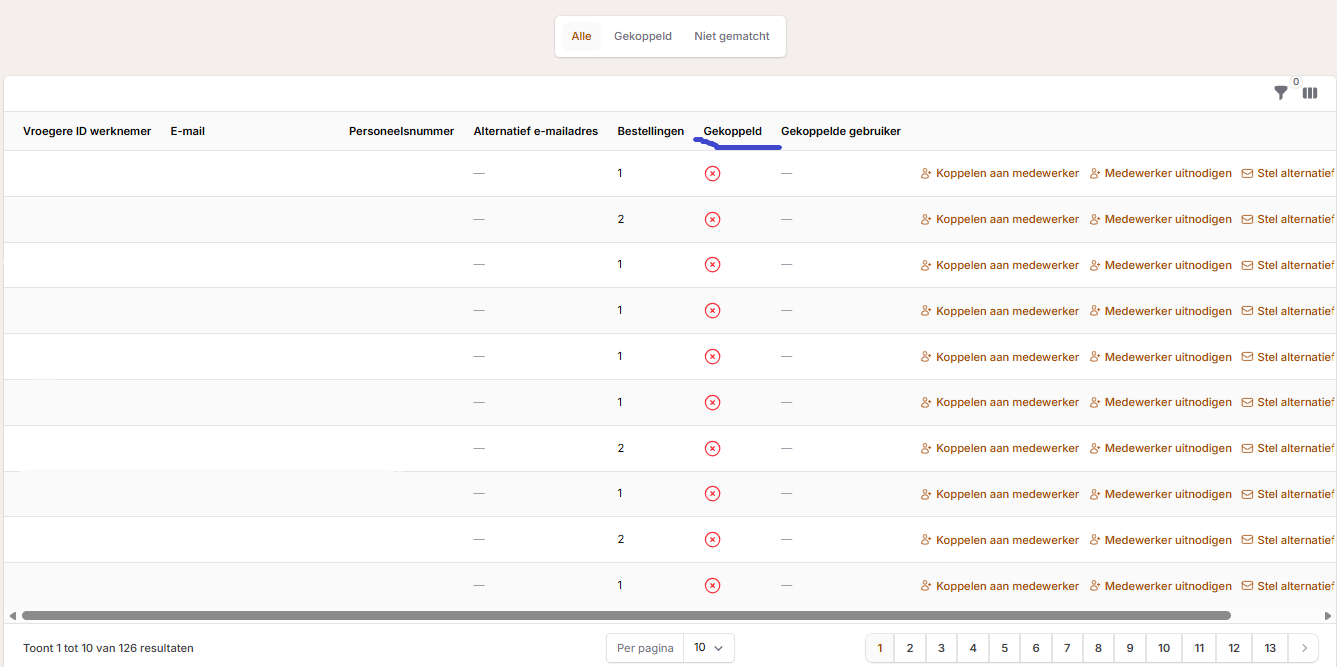Viewport: 1337px width, 667px height.
Task: Sort by the E-mail column header
Action: click(x=188, y=131)
